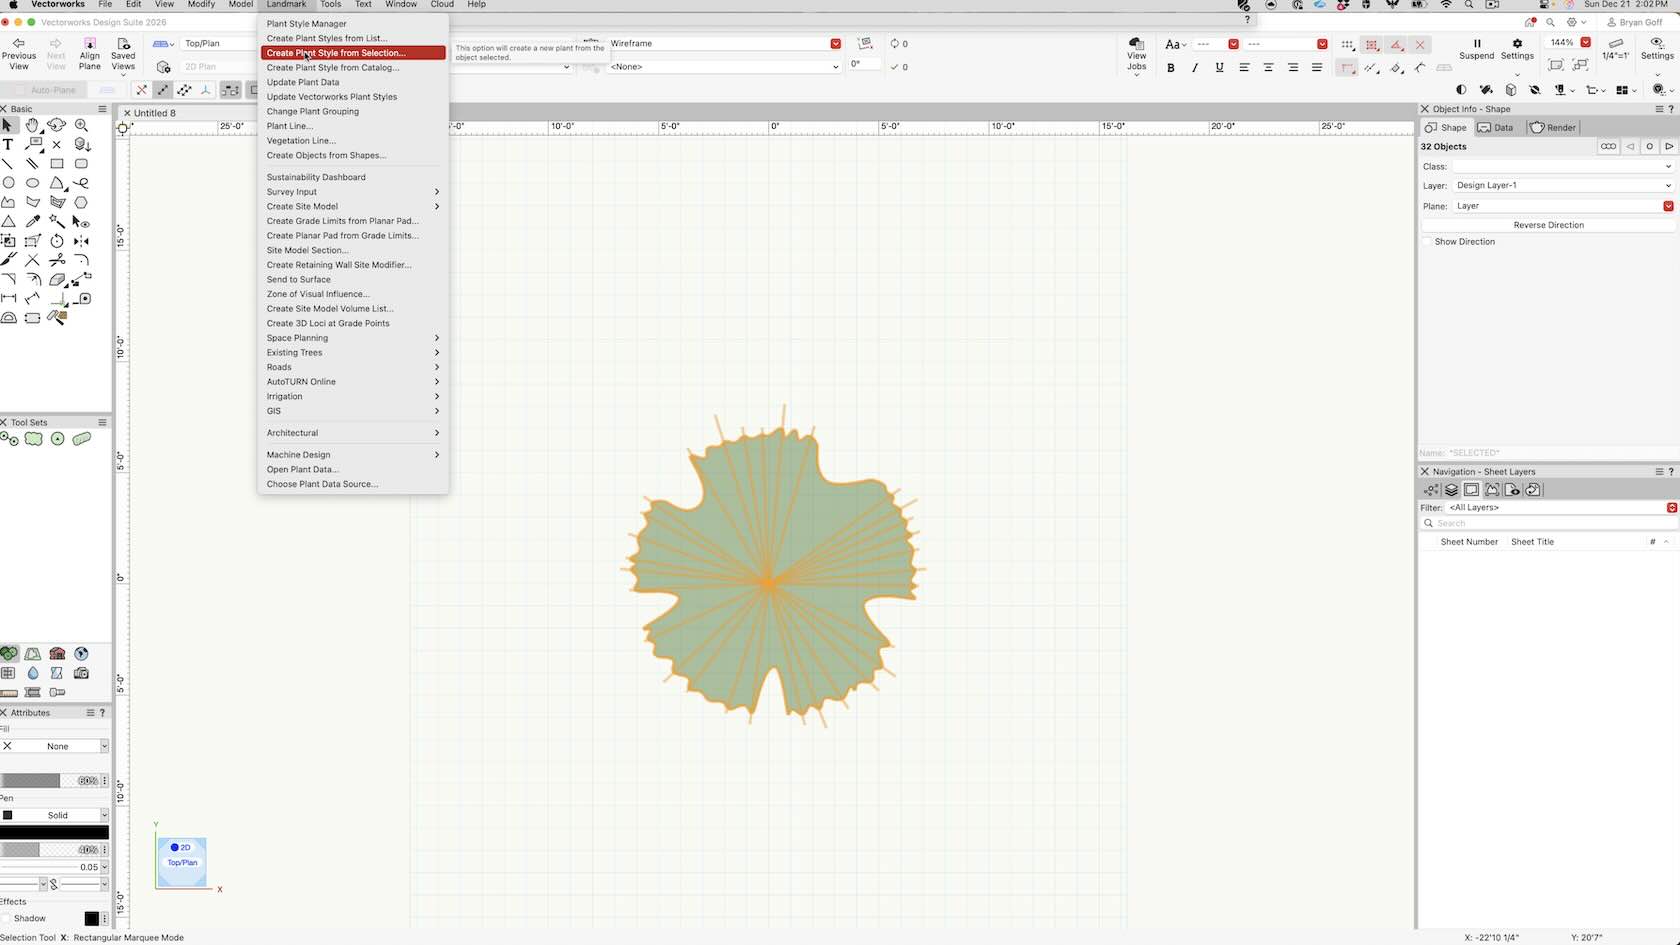Open the Layer dropdown showing Design Layer-1
1680x945 pixels.
coord(1562,186)
